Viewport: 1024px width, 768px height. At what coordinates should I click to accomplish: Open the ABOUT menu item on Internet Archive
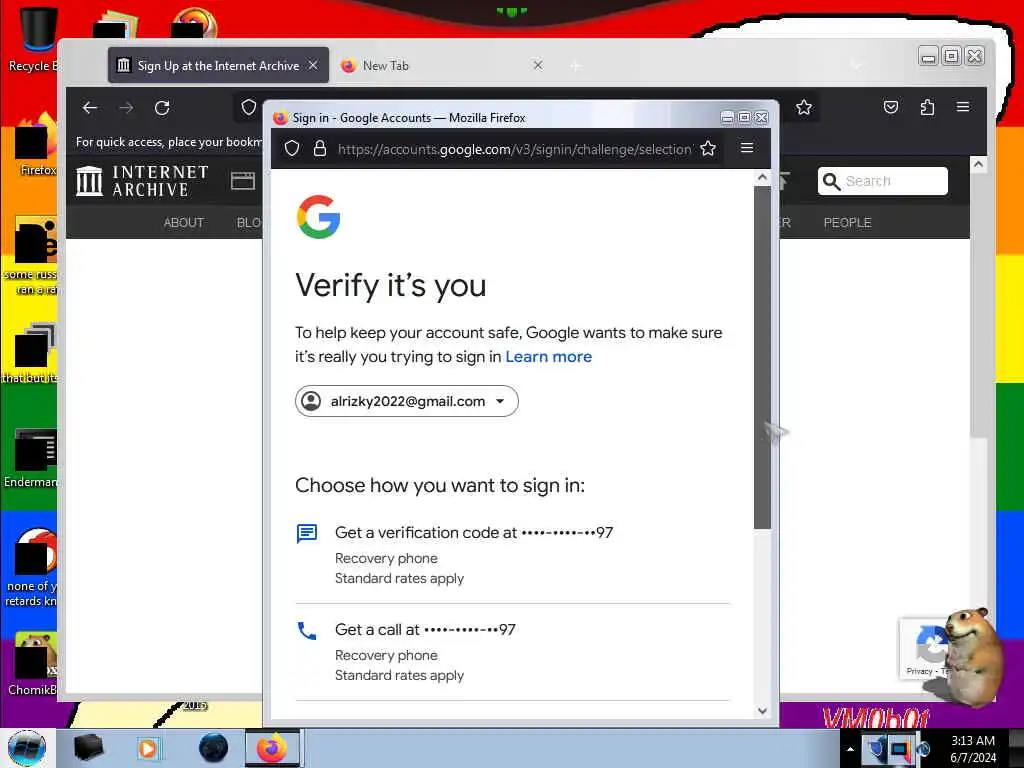point(184,223)
